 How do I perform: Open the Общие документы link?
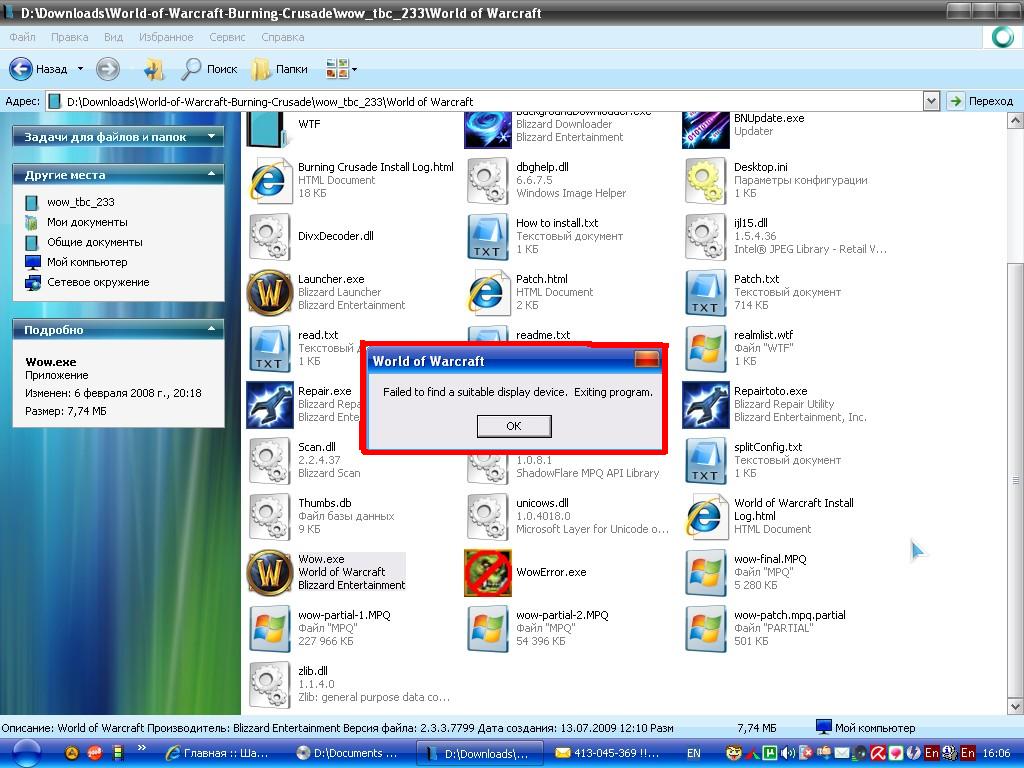[94, 242]
